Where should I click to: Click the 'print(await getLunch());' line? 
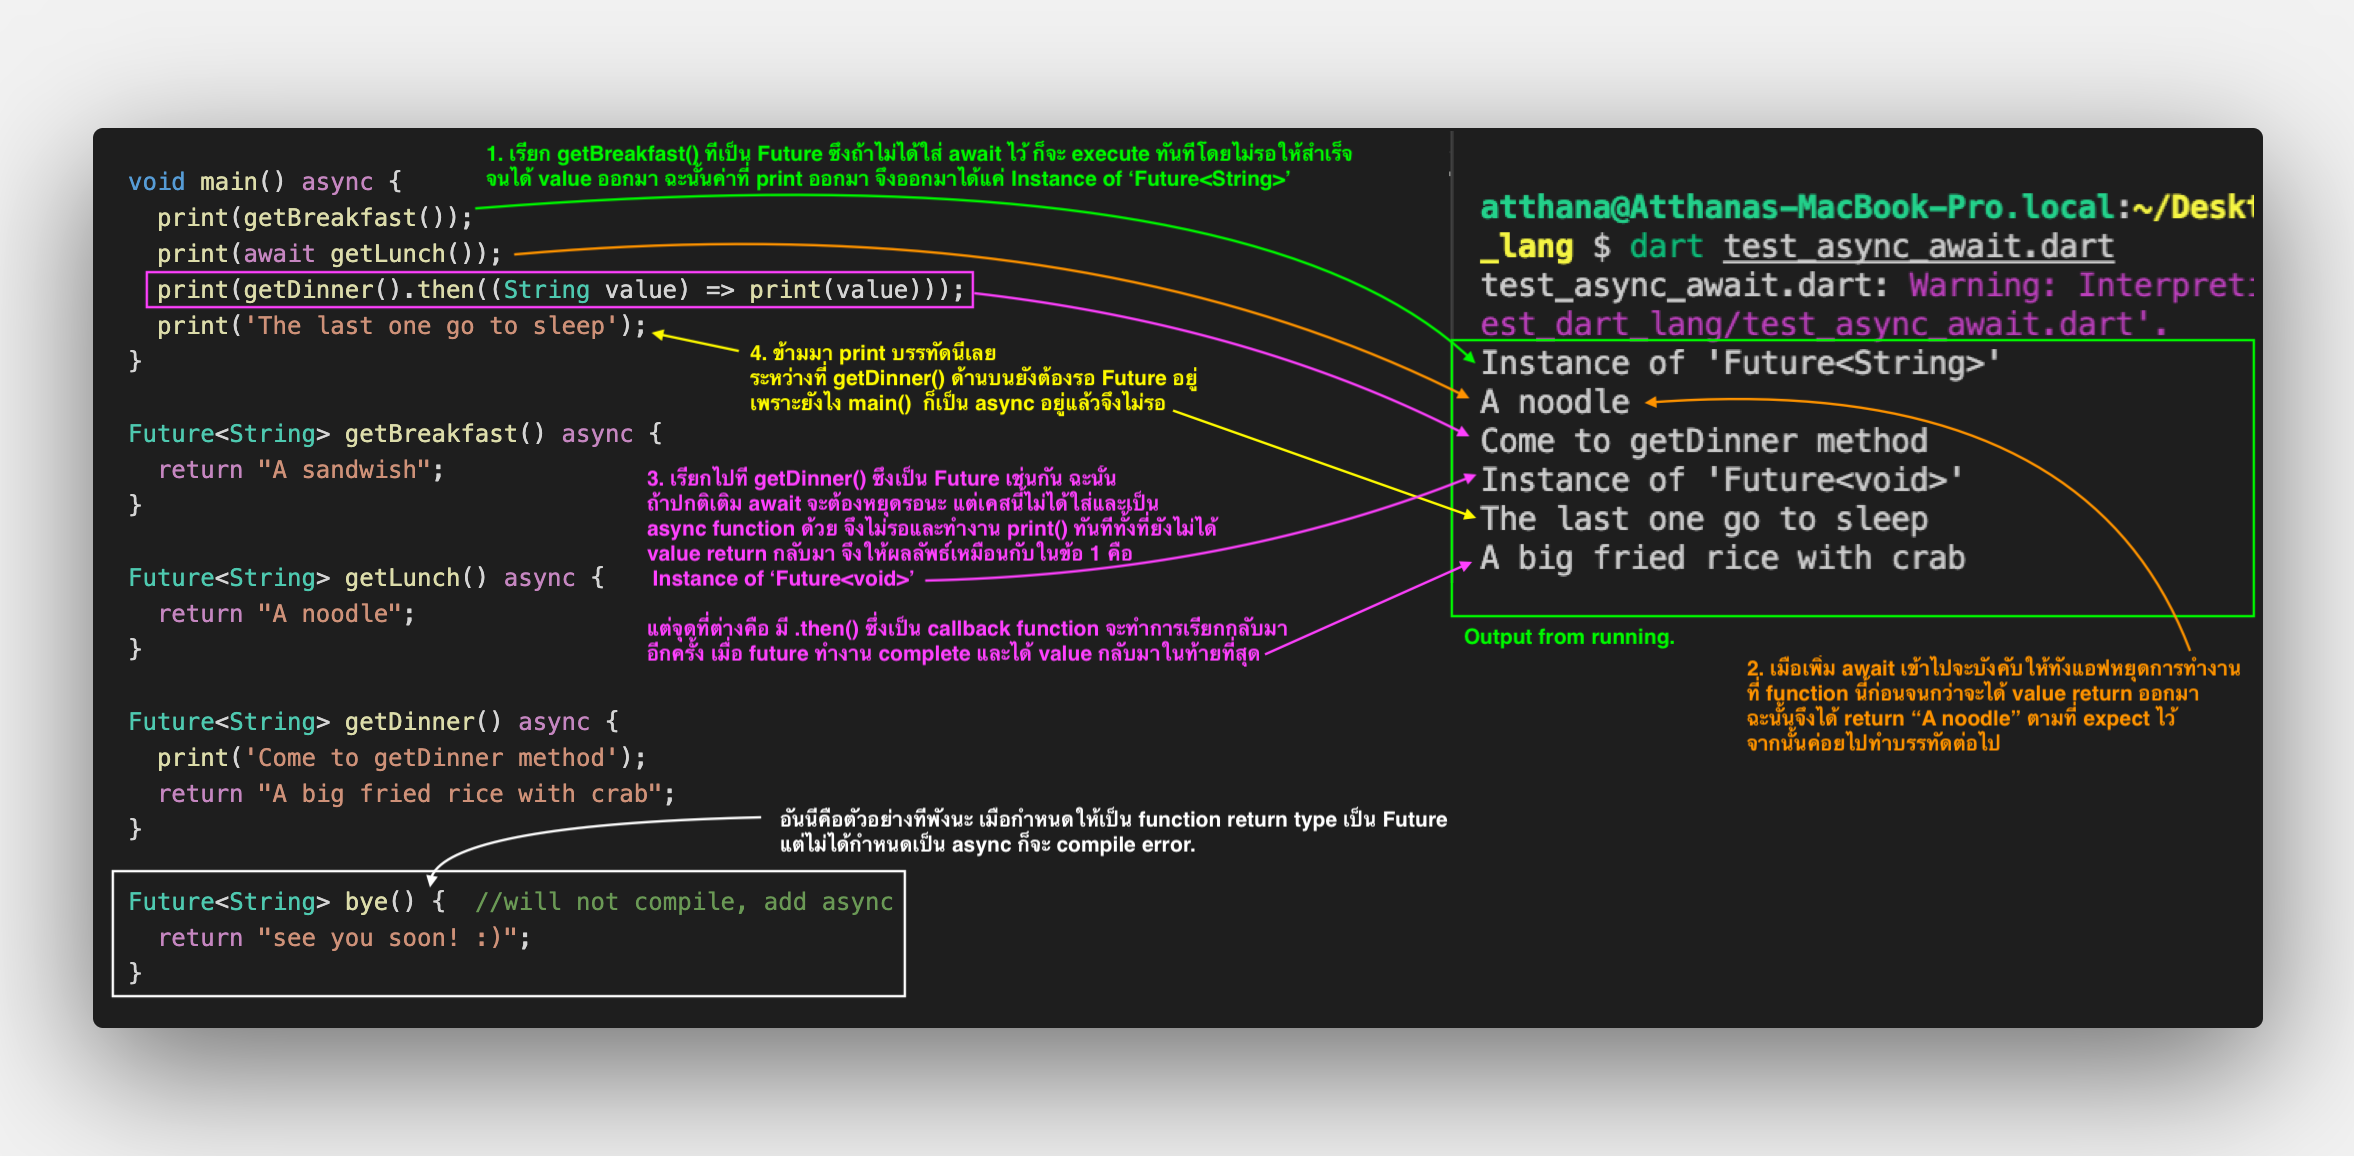click(x=328, y=254)
